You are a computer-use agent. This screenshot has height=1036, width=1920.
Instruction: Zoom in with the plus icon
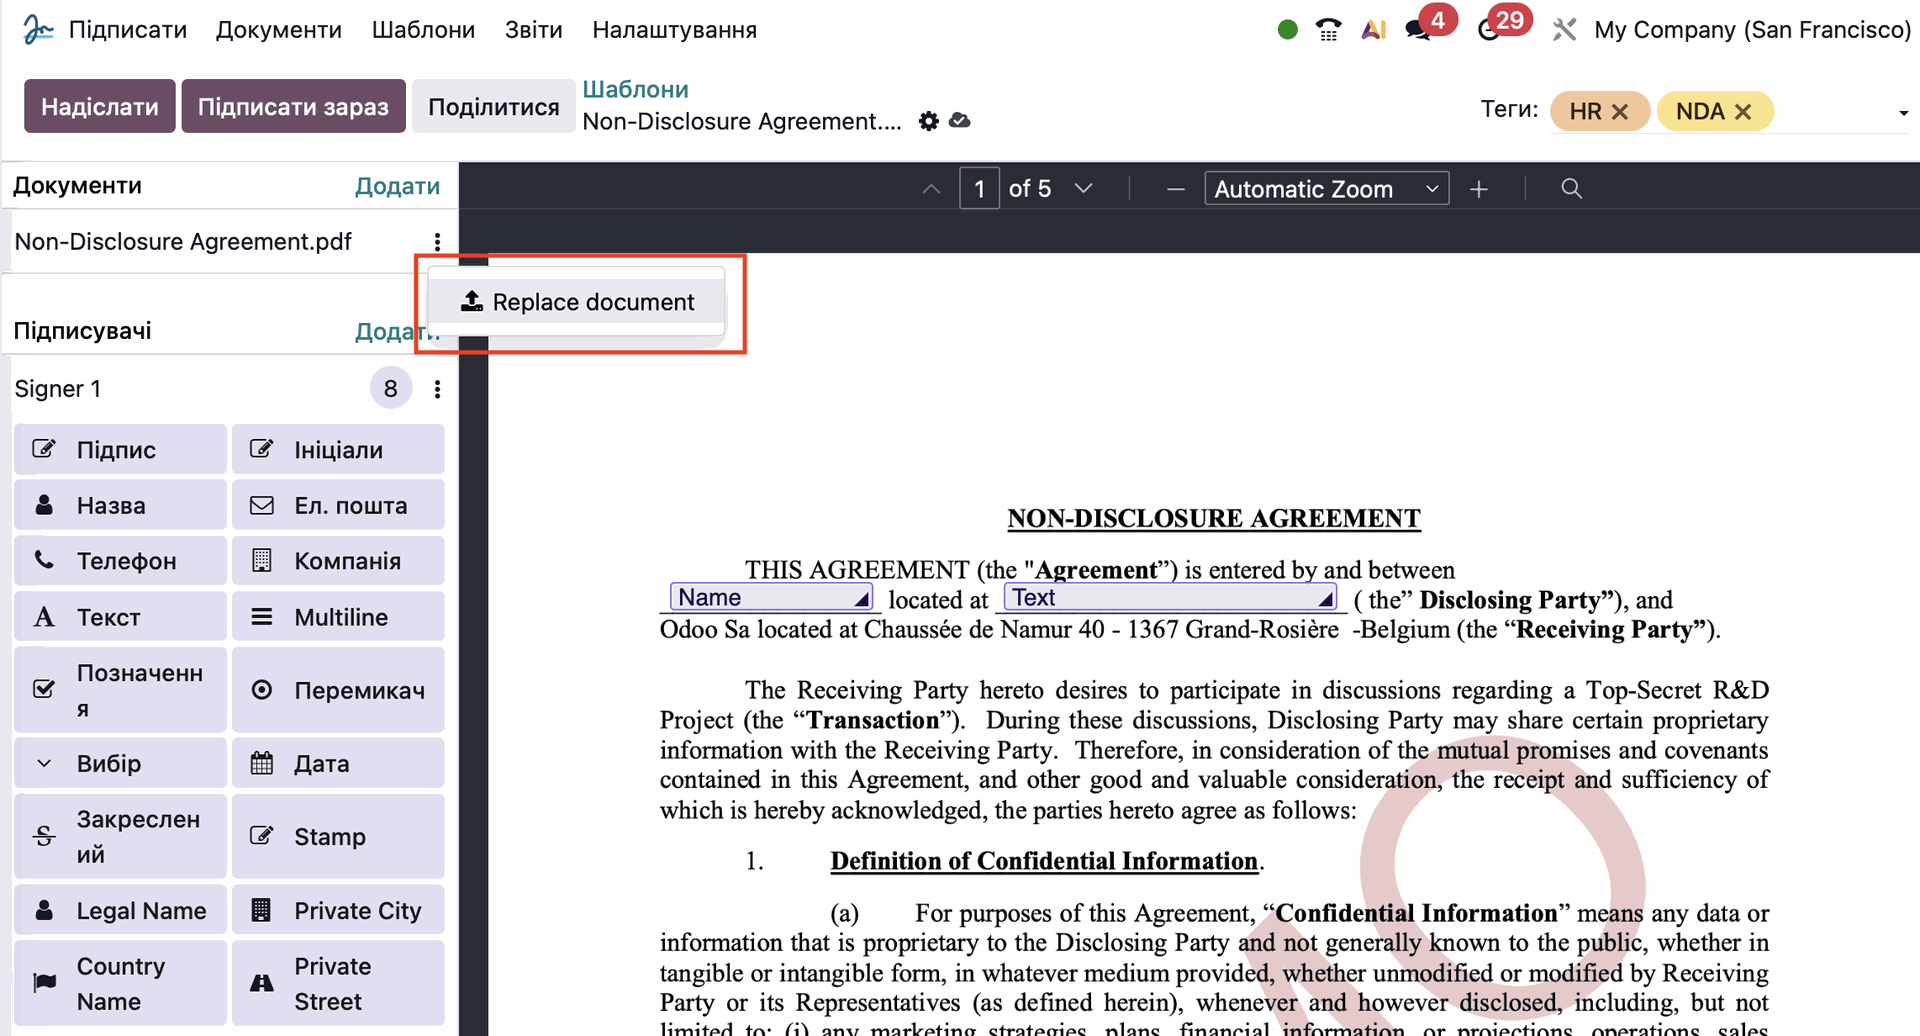pos(1479,189)
